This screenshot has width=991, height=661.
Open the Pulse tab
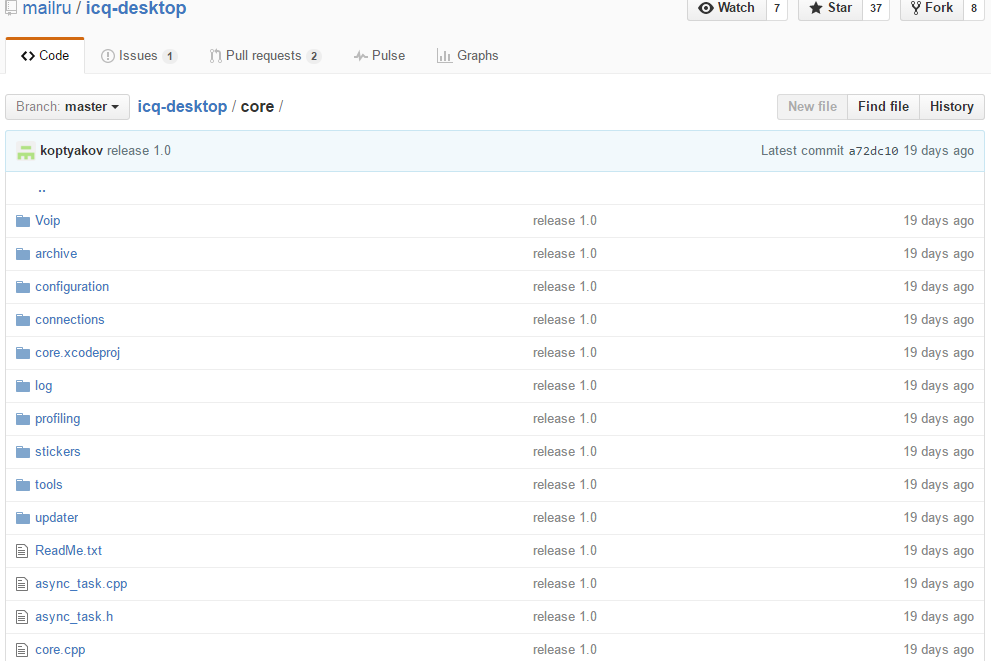379,56
